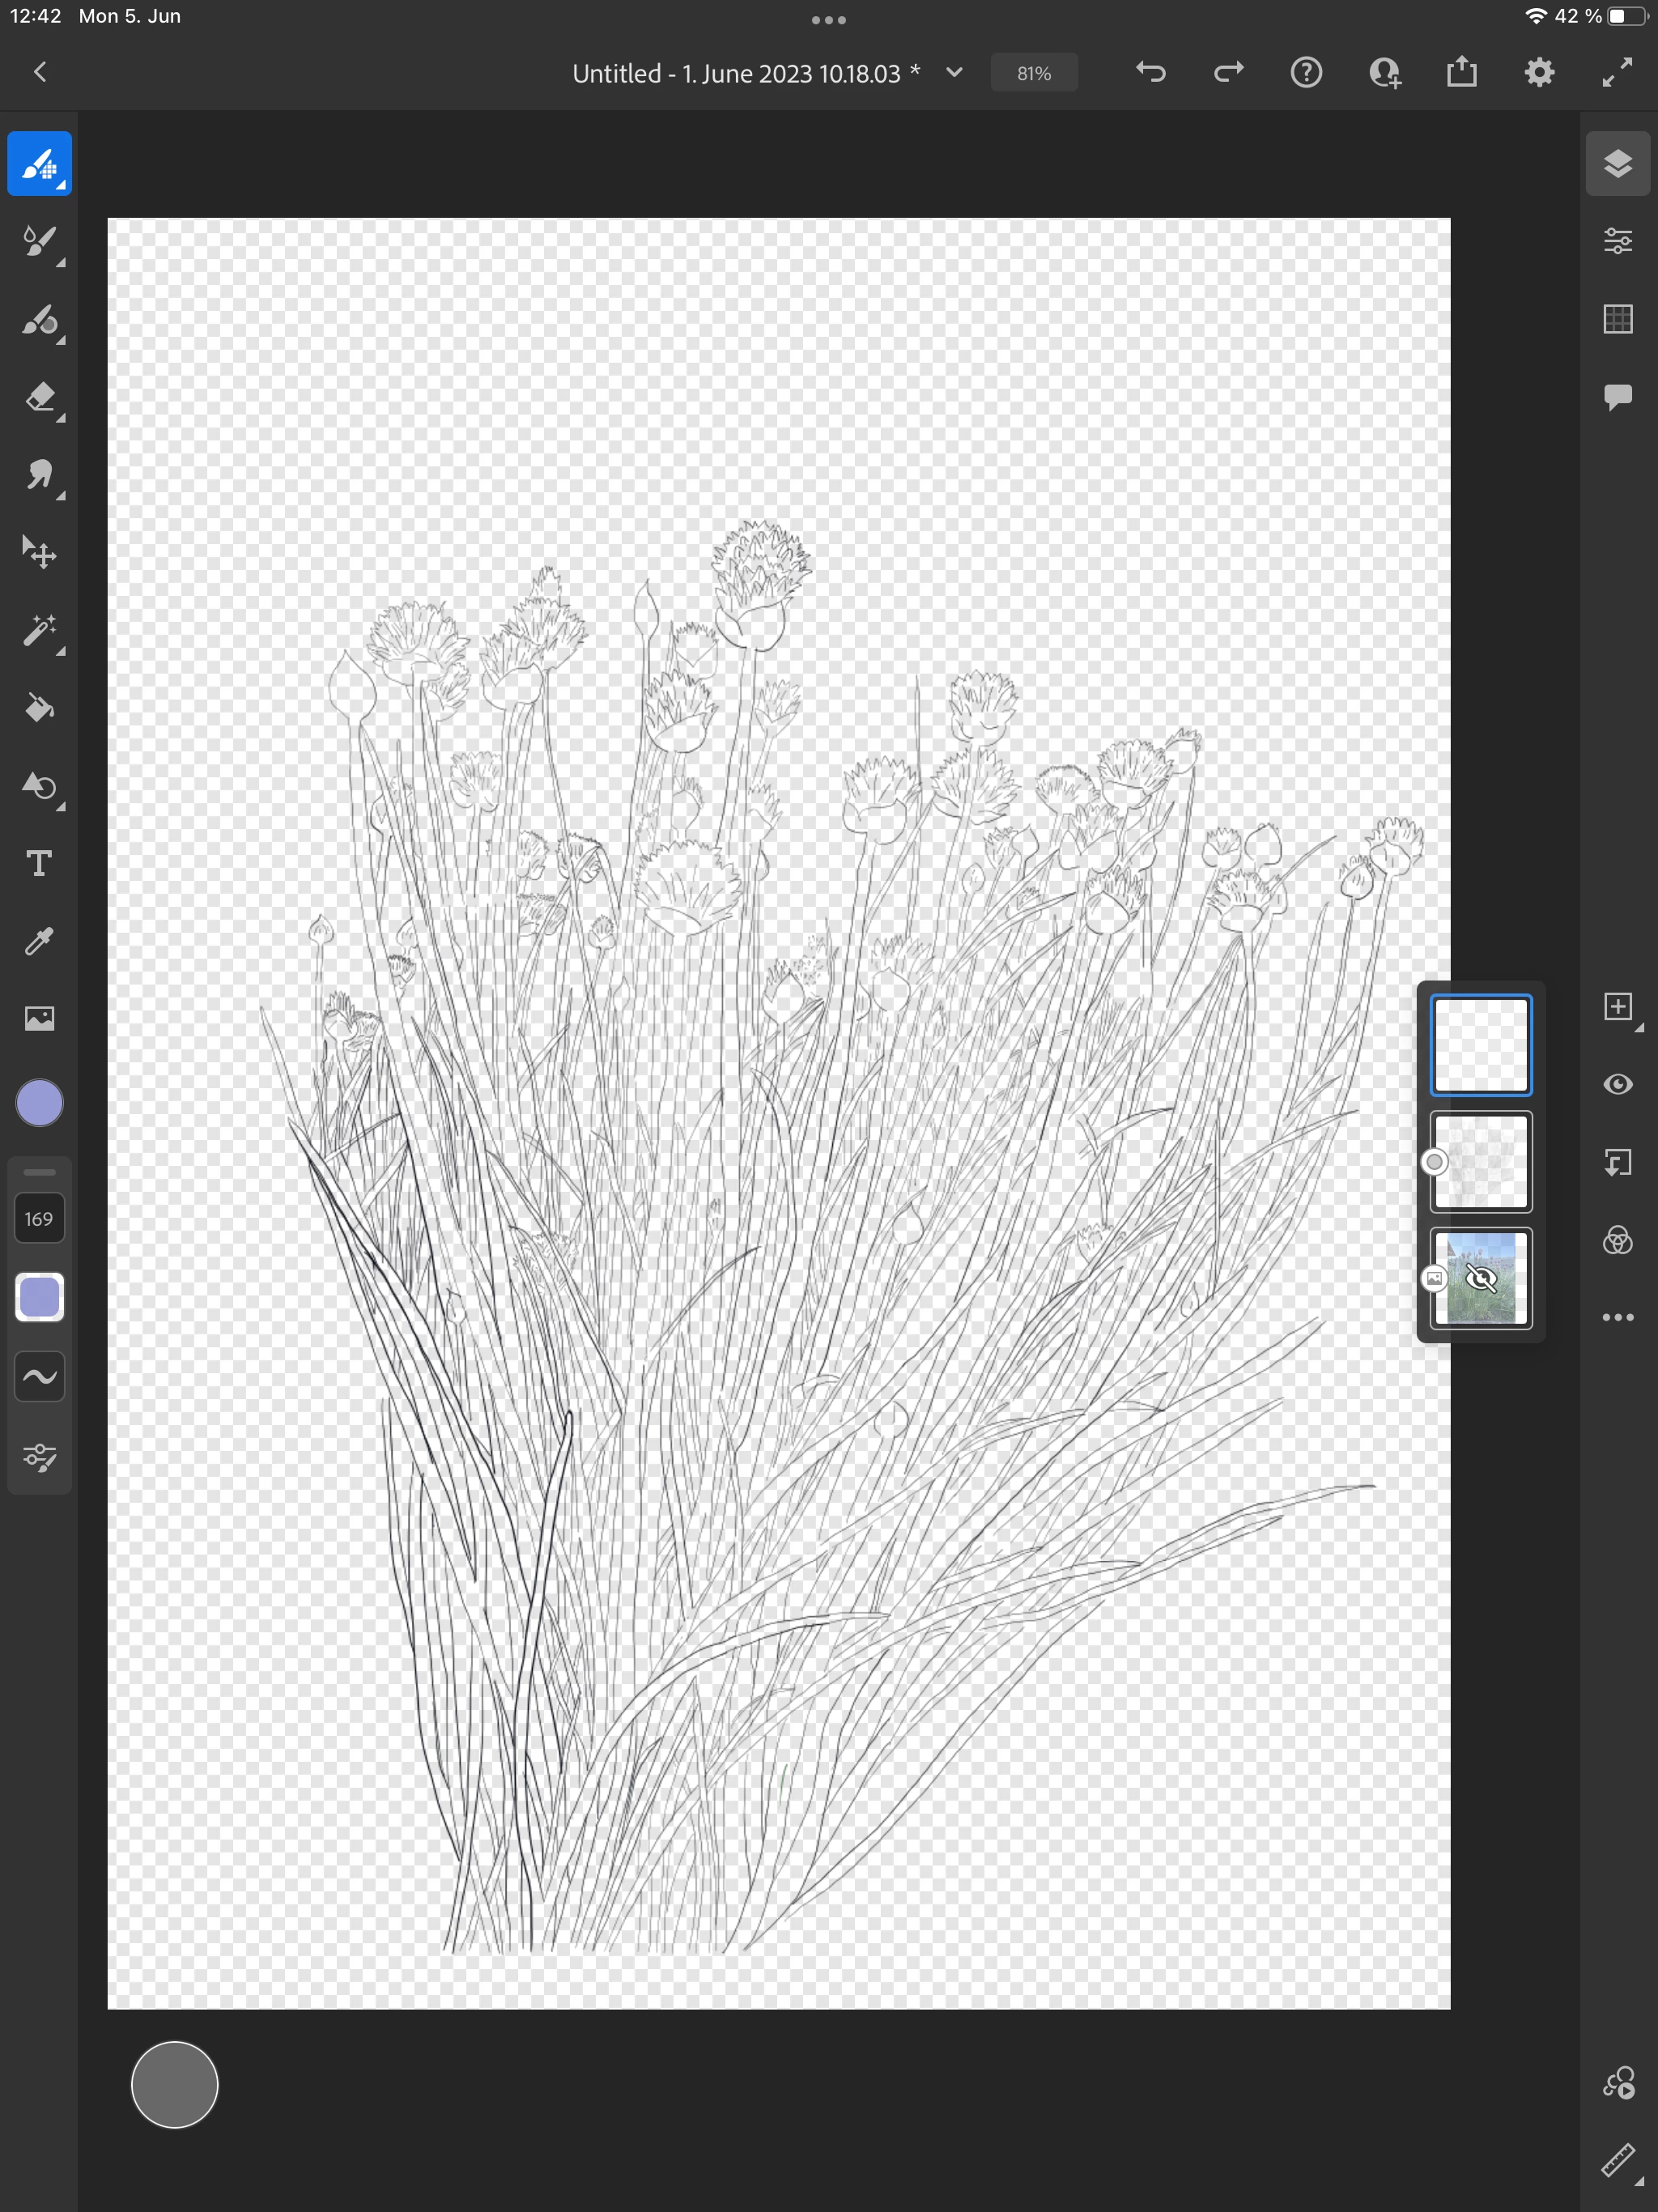This screenshot has width=1658, height=2212.
Task: Toggle visibility of selected layer
Action: [1617, 1084]
